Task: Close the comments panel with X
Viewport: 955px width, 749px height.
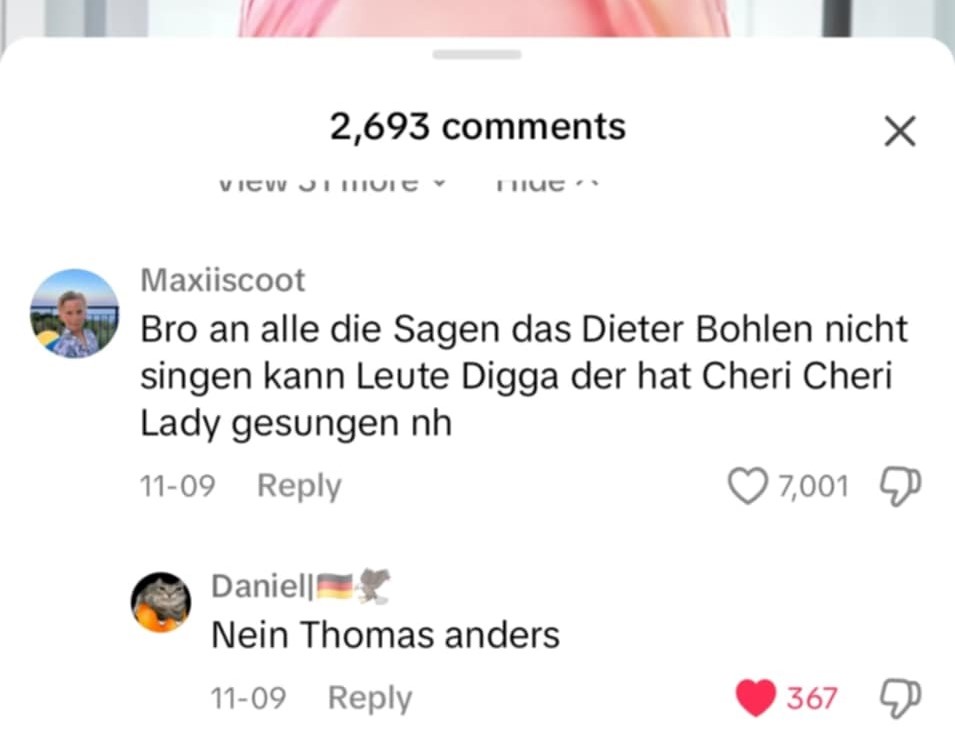Action: tap(900, 131)
